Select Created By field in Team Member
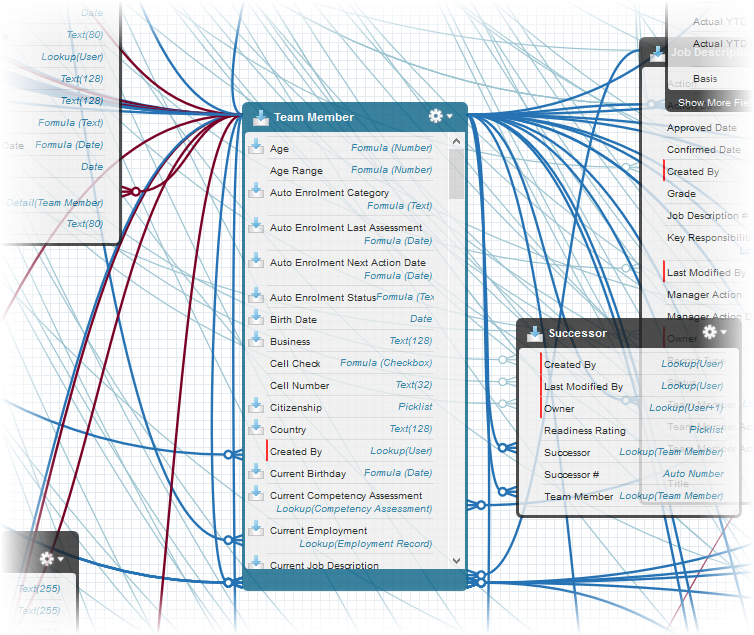This screenshot has width=754, height=635. pyautogui.click(x=295, y=452)
